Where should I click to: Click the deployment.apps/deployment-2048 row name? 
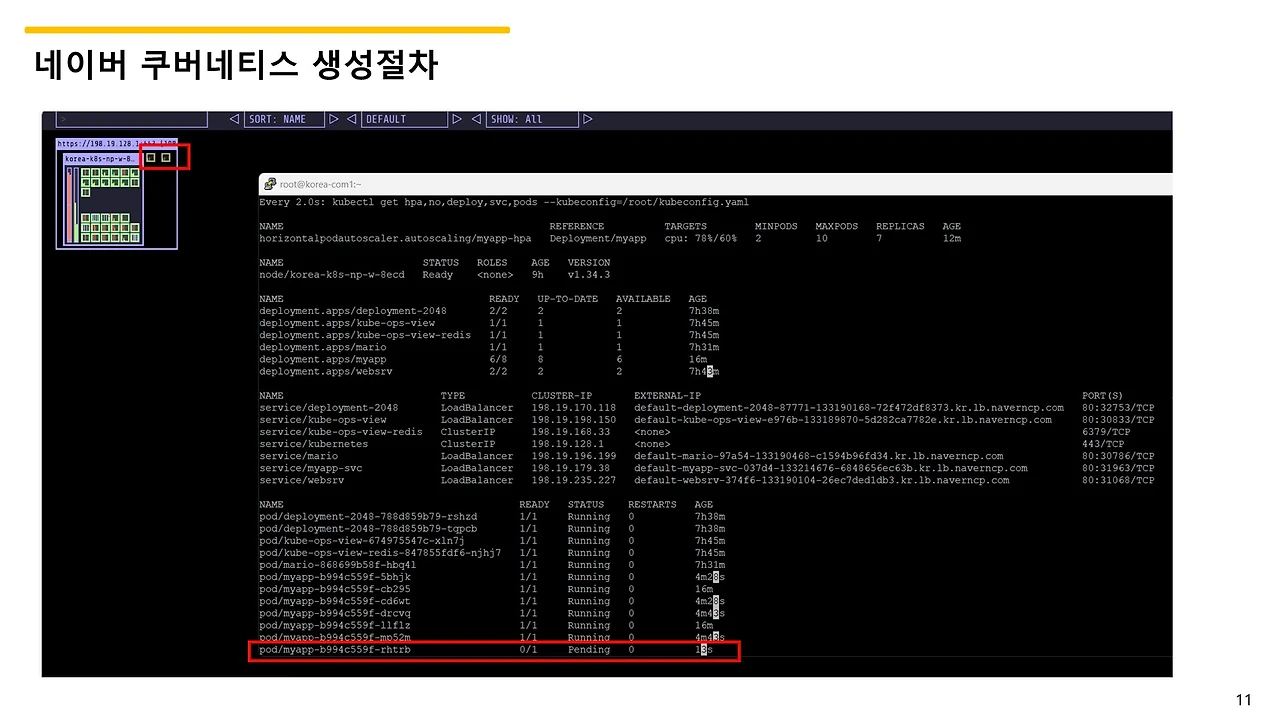click(353, 311)
